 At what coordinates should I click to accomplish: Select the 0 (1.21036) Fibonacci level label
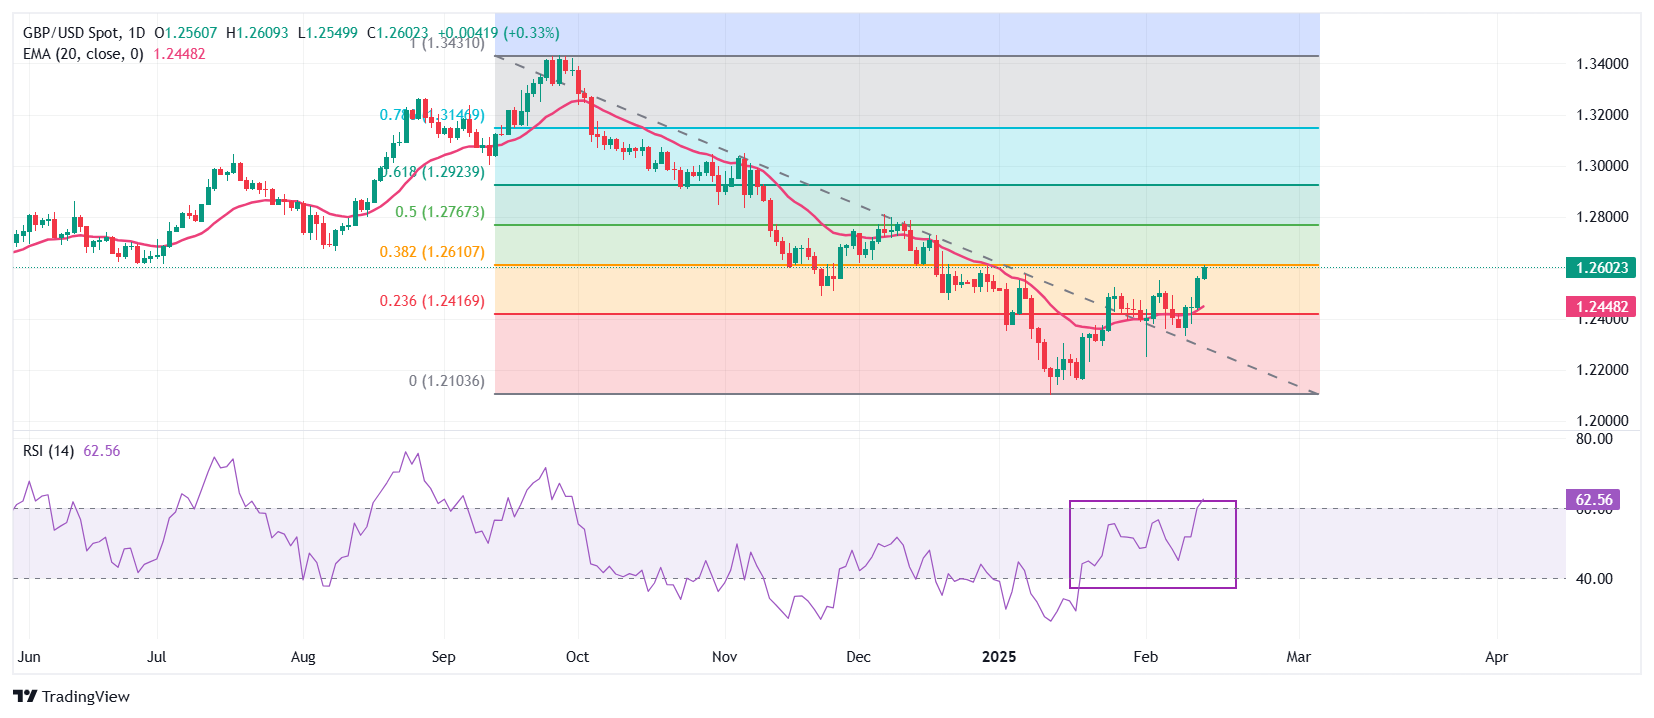tap(446, 381)
